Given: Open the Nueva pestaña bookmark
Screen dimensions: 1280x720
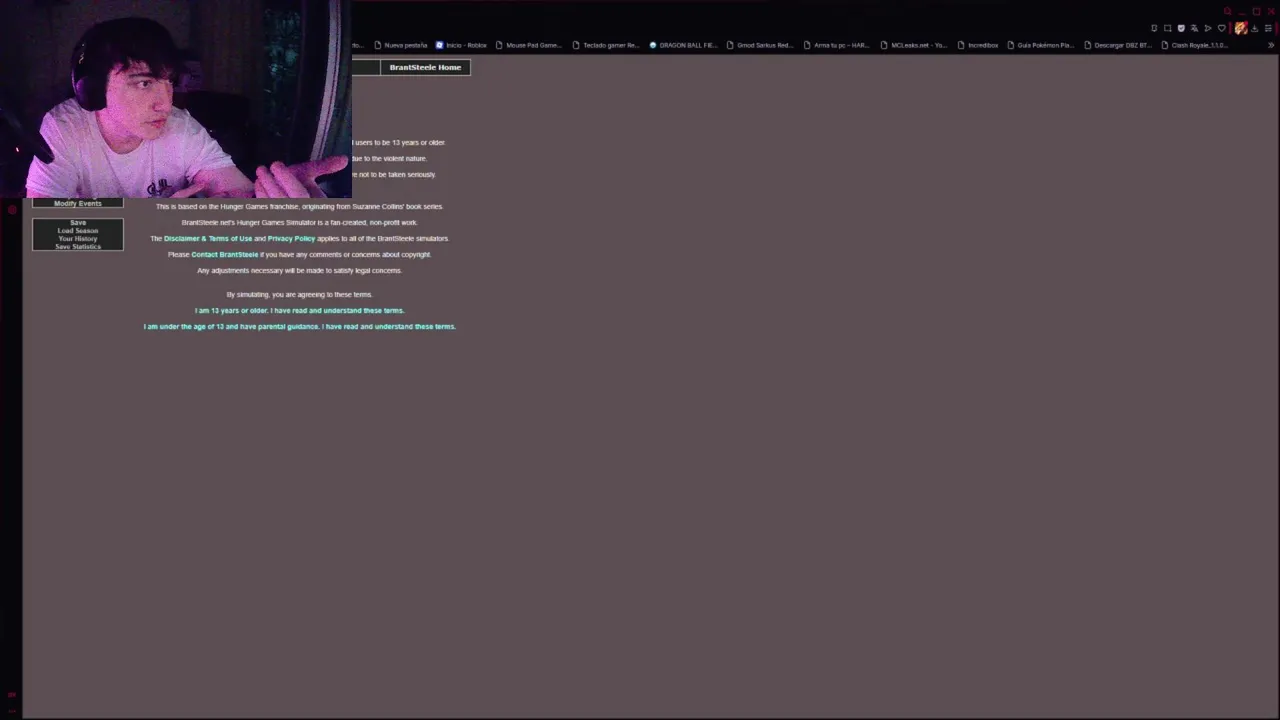Looking at the screenshot, I should point(400,45).
